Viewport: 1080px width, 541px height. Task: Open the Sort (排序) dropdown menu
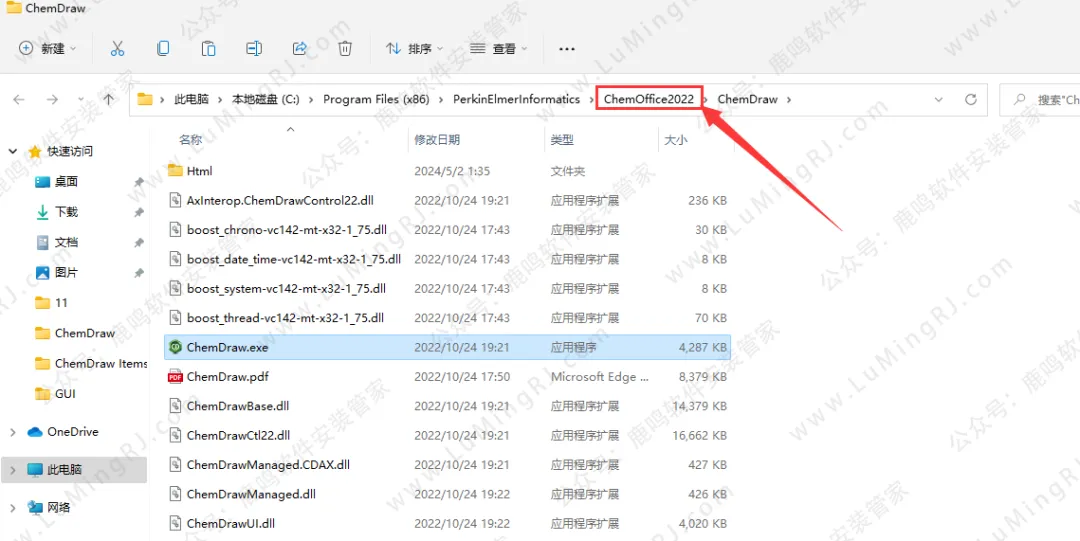coord(414,48)
